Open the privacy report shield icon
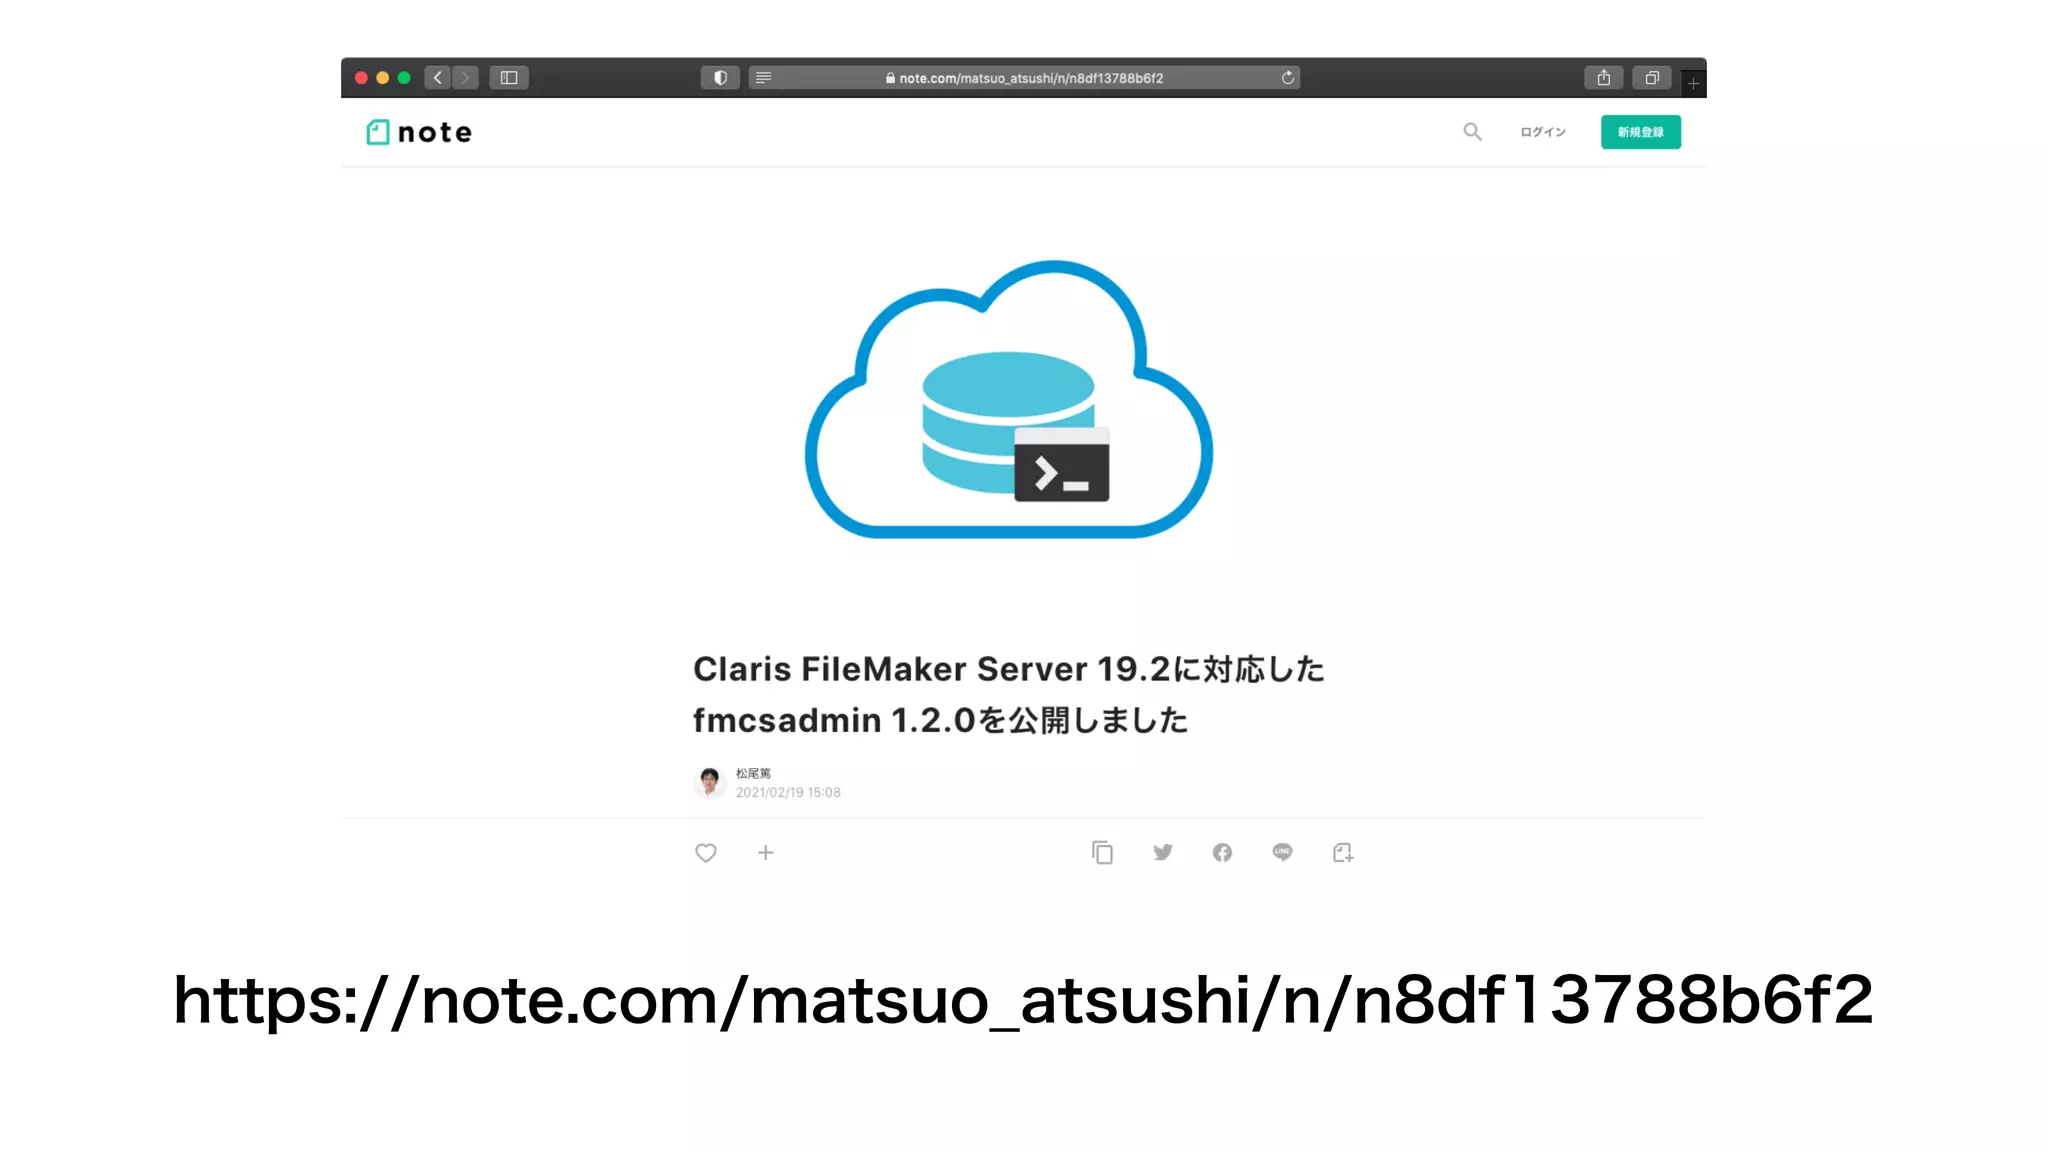 [x=720, y=78]
